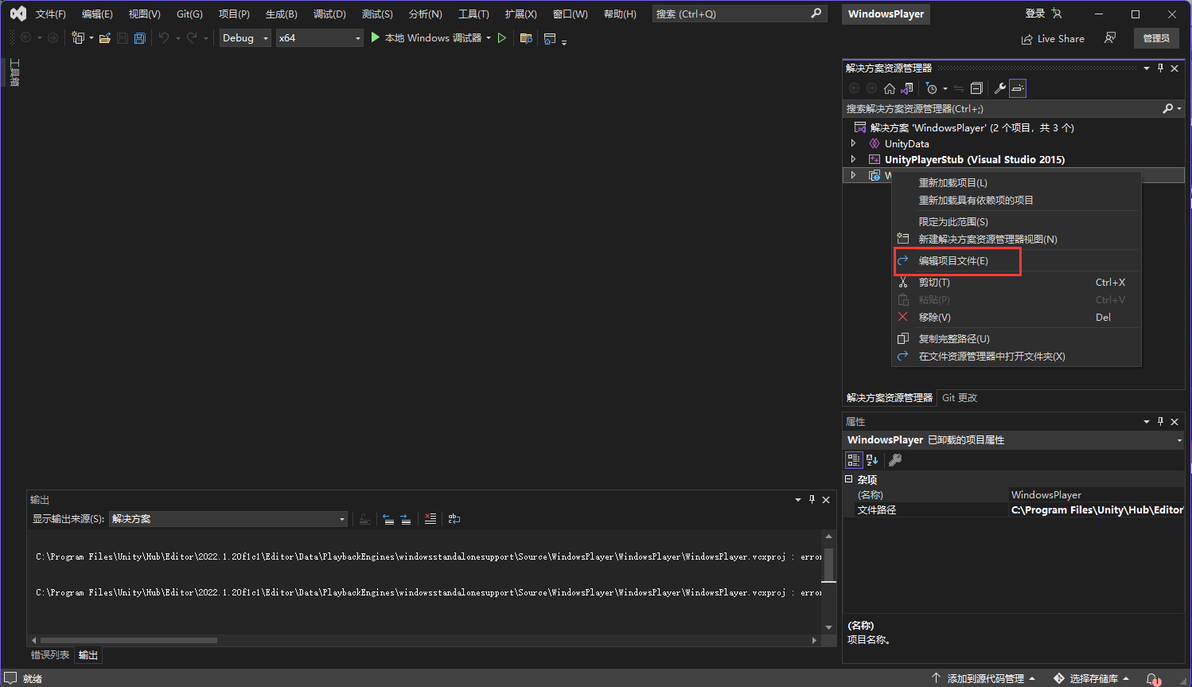Click the find in files folder icon

tap(525, 38)
